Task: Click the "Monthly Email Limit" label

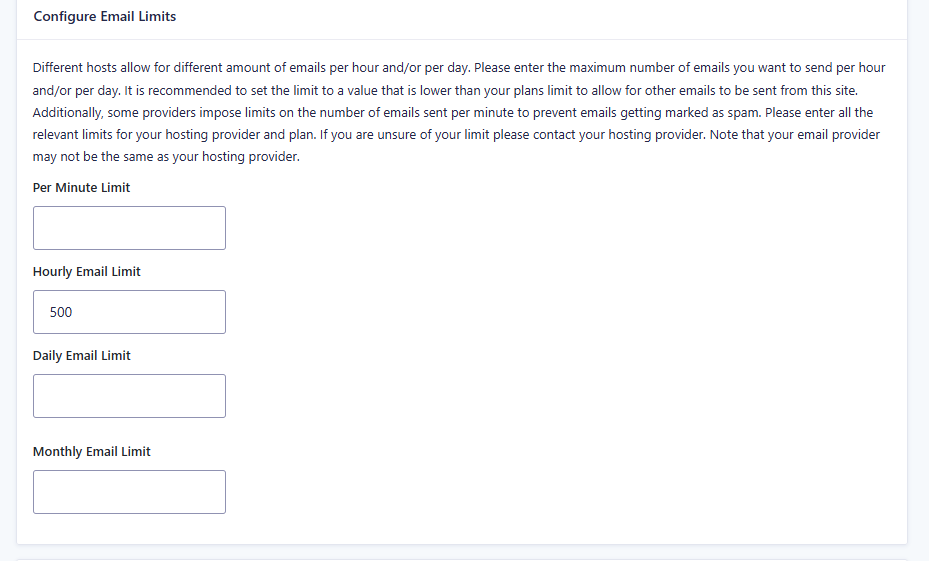Action: click(x=91, y=451)
